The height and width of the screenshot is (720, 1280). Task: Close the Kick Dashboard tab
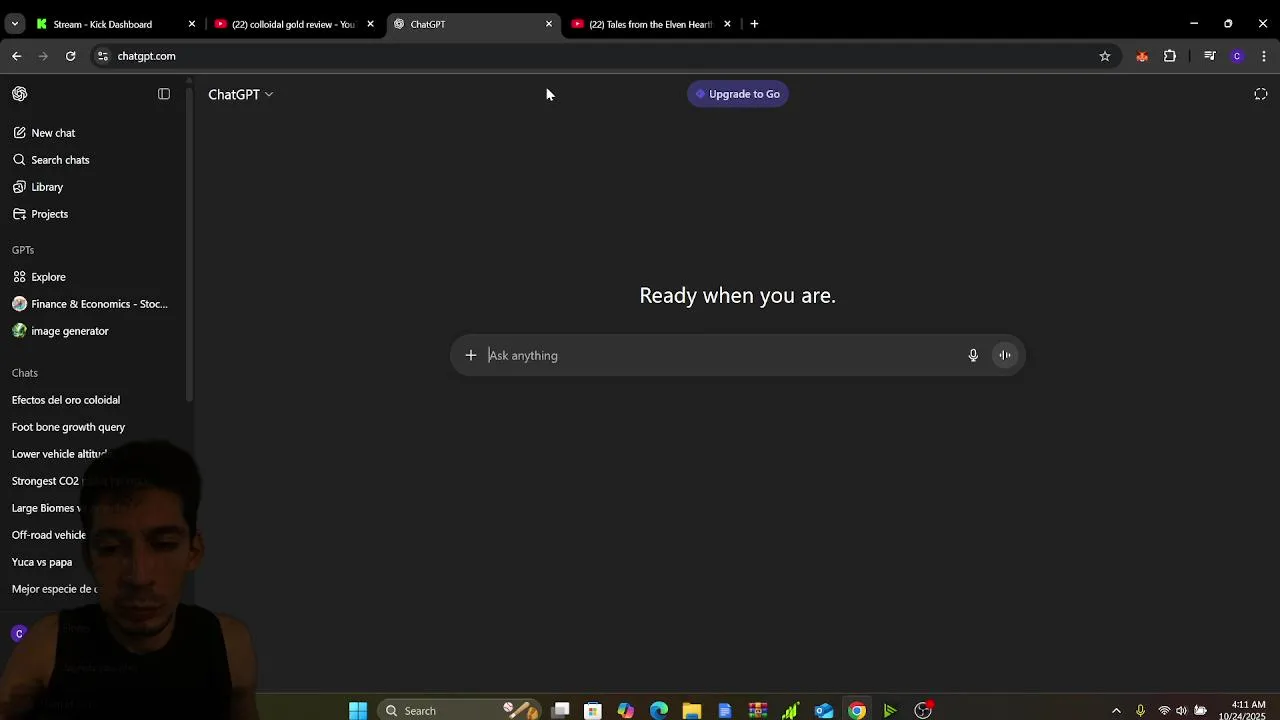[x=192, y=24]
